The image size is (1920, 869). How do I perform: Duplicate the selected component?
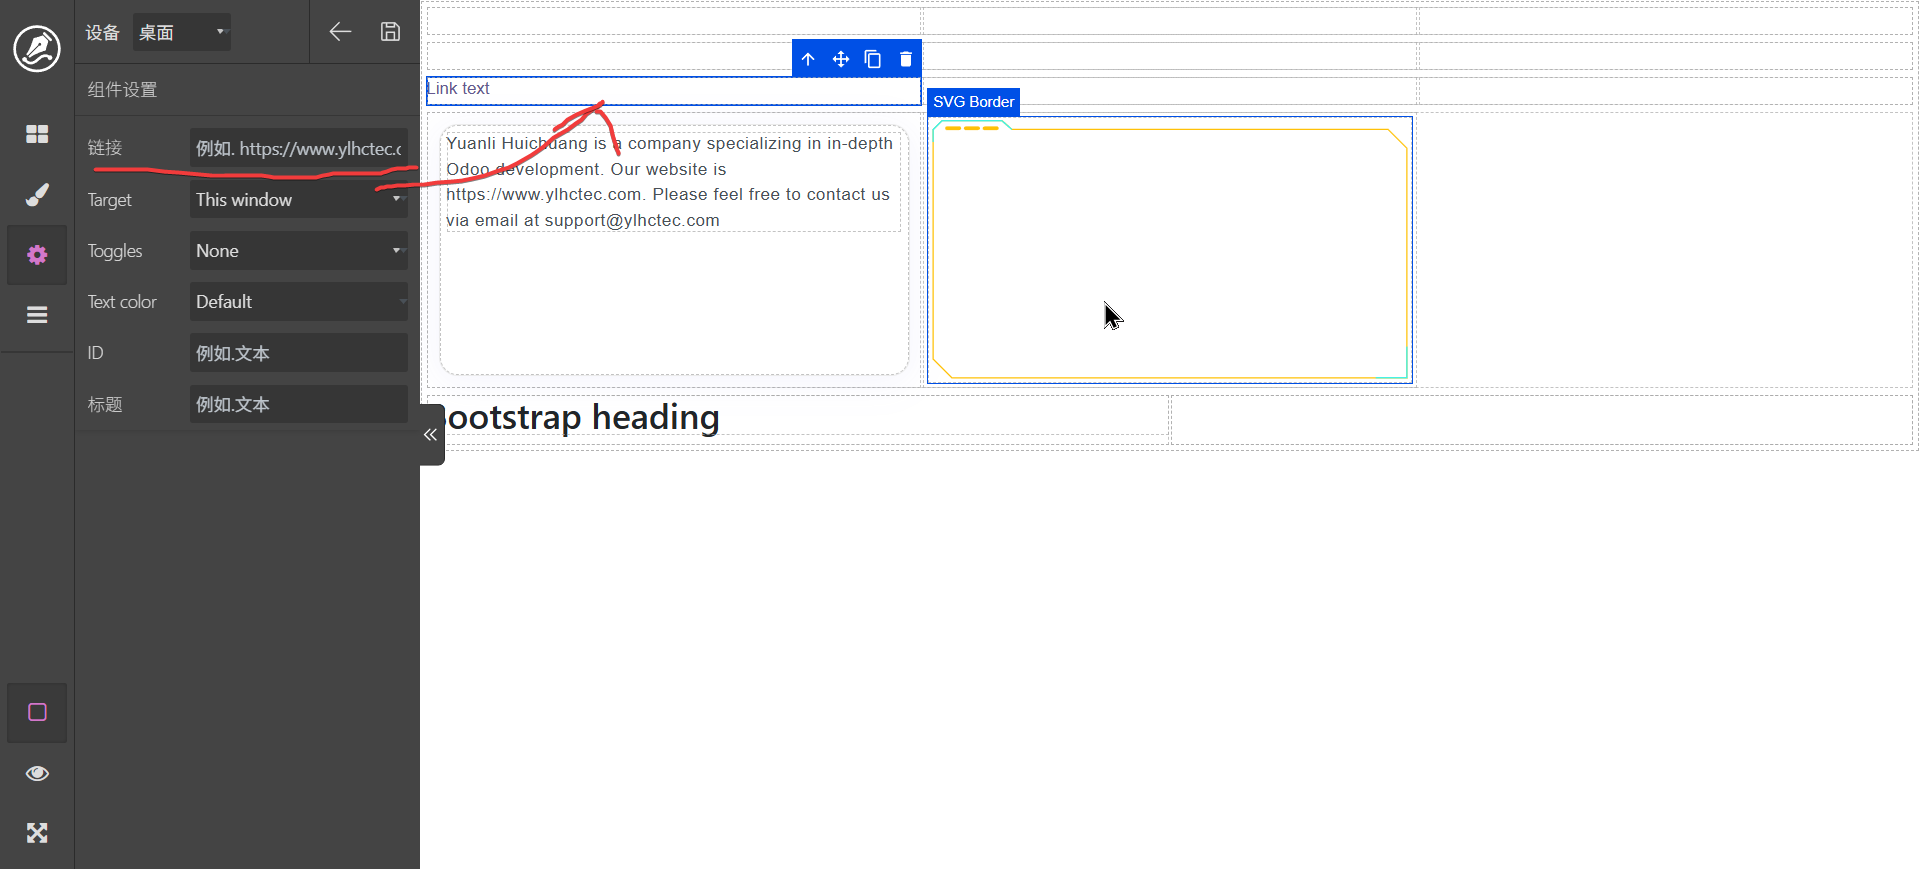click(873, 59)
